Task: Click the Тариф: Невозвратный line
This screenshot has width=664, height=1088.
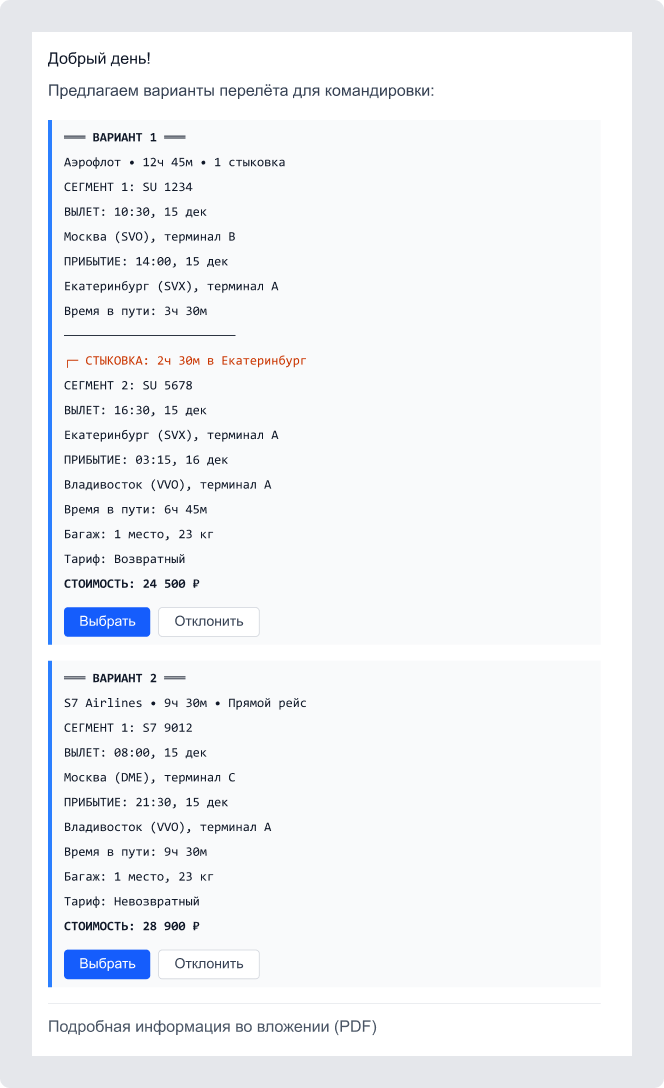Action: tap(132, 902)
